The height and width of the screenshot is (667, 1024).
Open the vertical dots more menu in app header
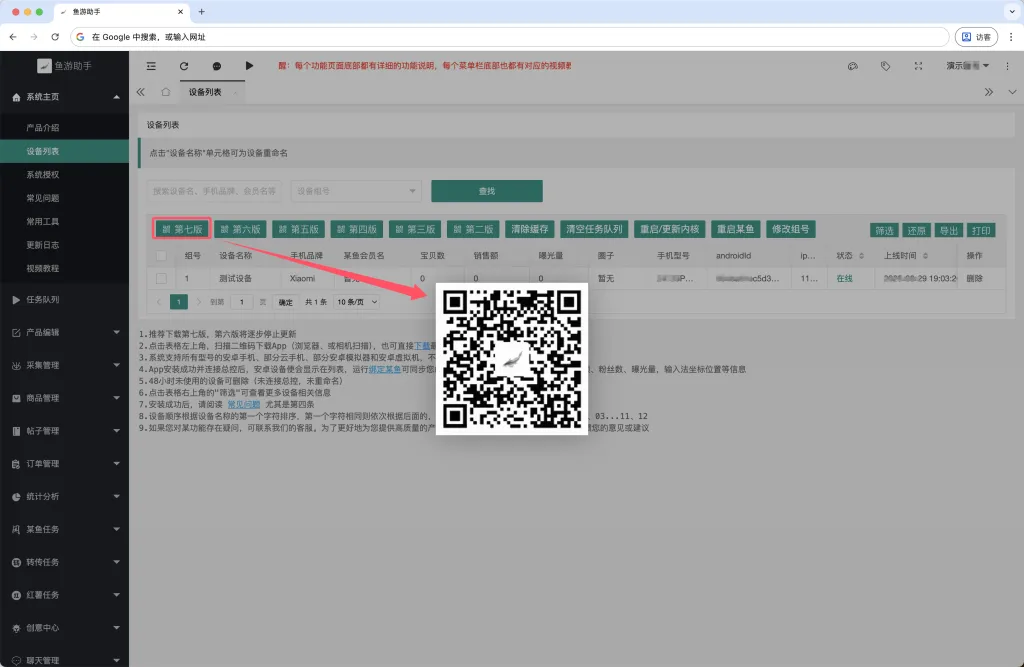click(x=1007, y=66)
